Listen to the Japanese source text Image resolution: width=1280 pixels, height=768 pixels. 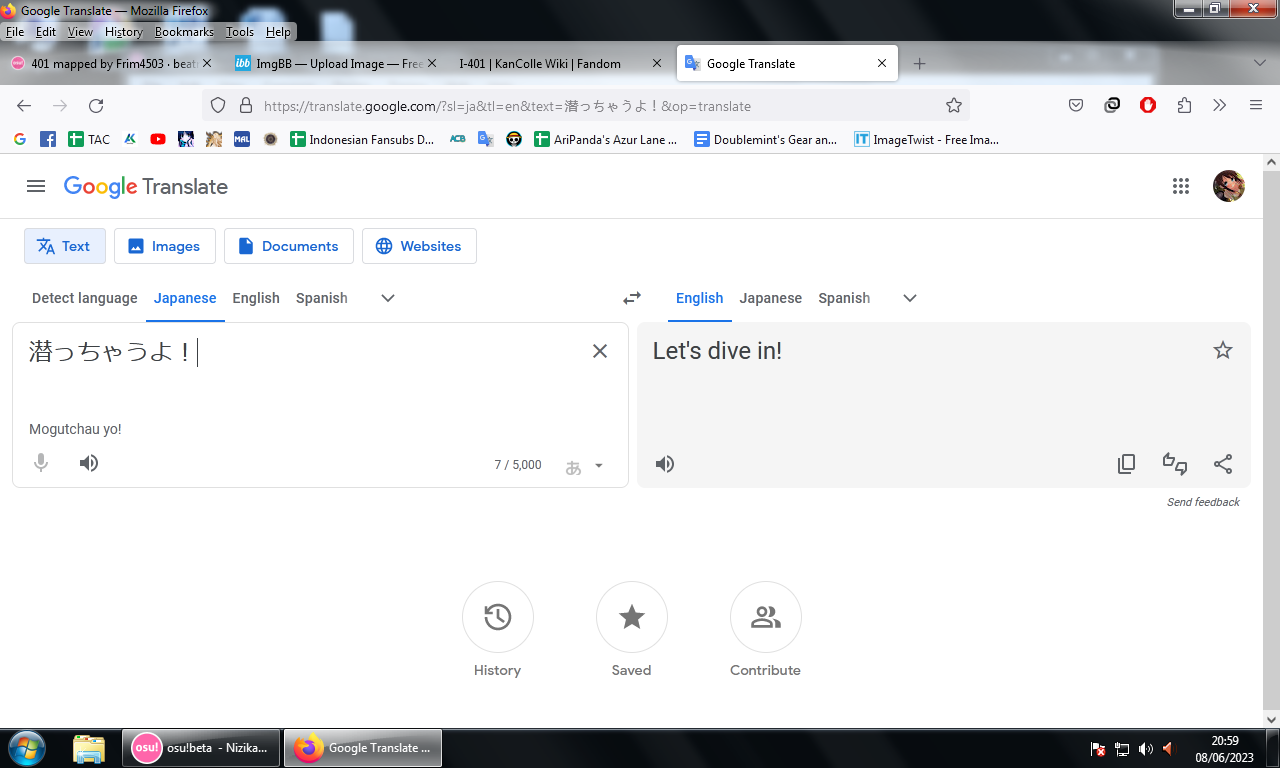click(89, 463)
